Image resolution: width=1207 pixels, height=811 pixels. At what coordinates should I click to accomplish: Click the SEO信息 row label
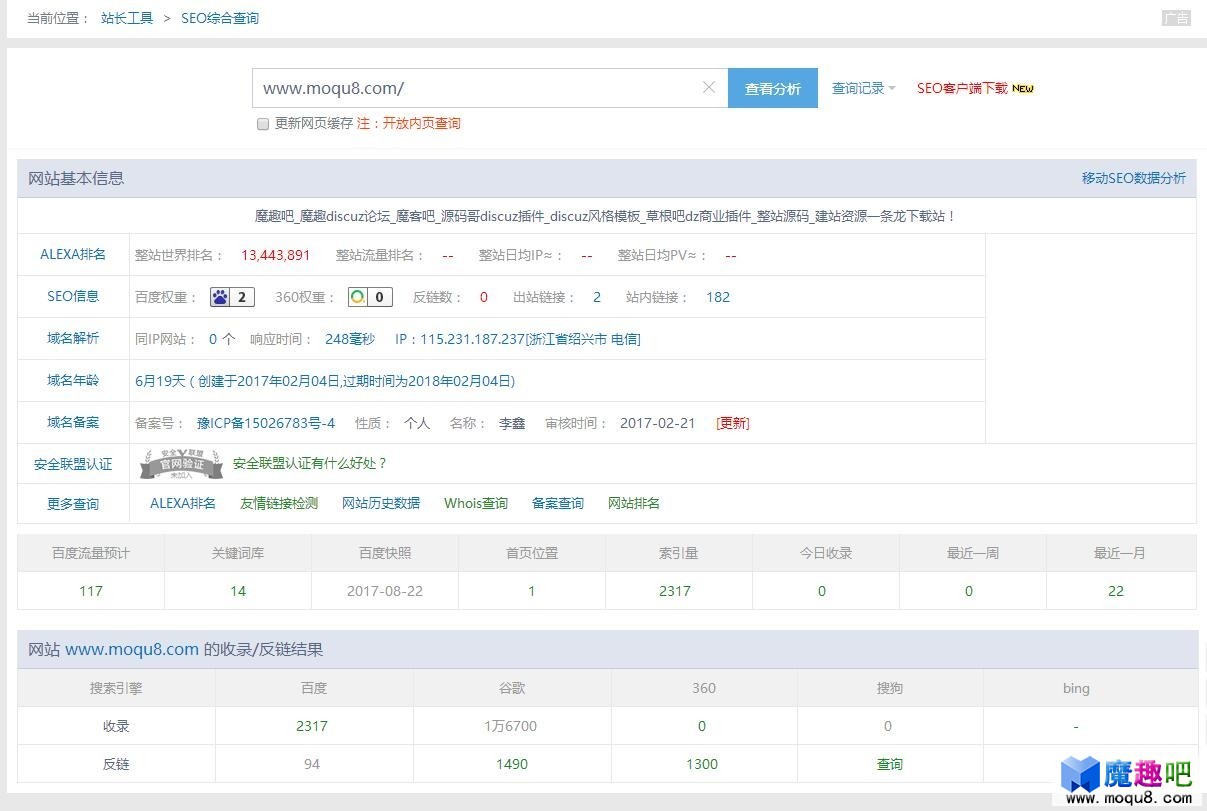coord(73,296)
